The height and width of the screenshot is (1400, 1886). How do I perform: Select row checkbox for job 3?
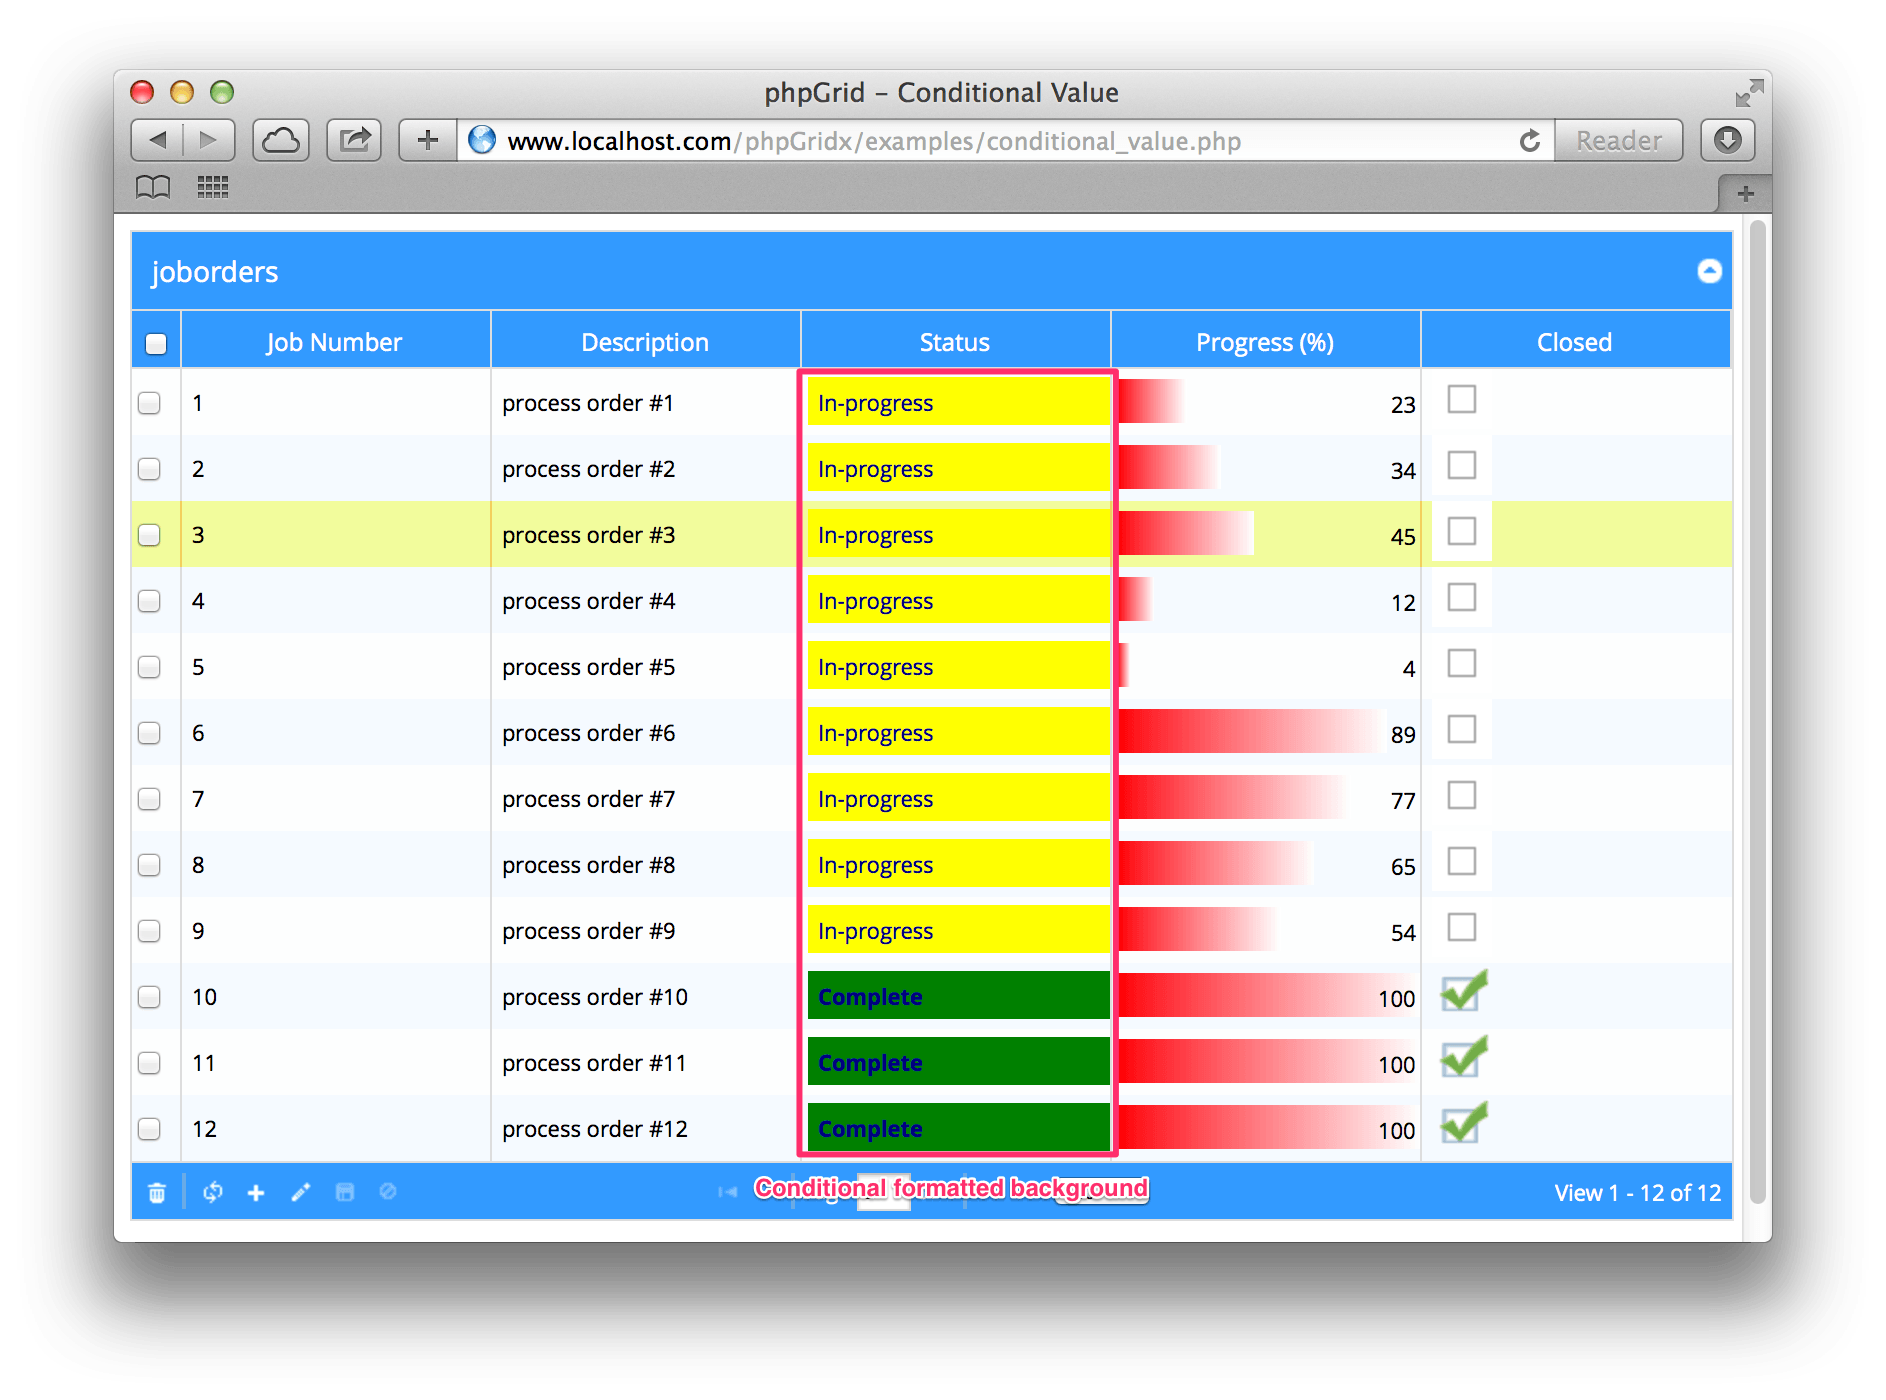[149, 535]
